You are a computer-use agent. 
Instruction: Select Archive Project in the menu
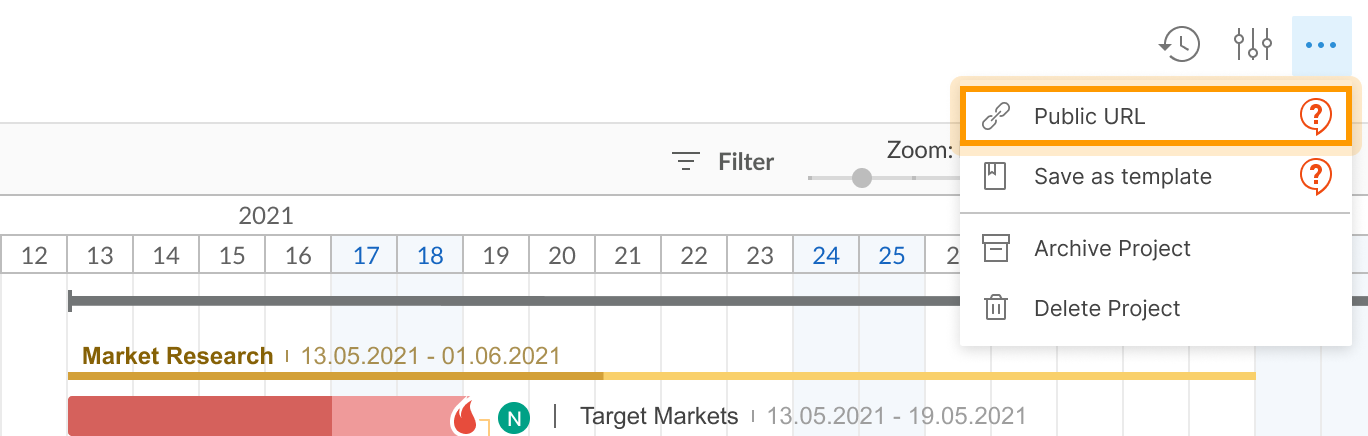1112,248
